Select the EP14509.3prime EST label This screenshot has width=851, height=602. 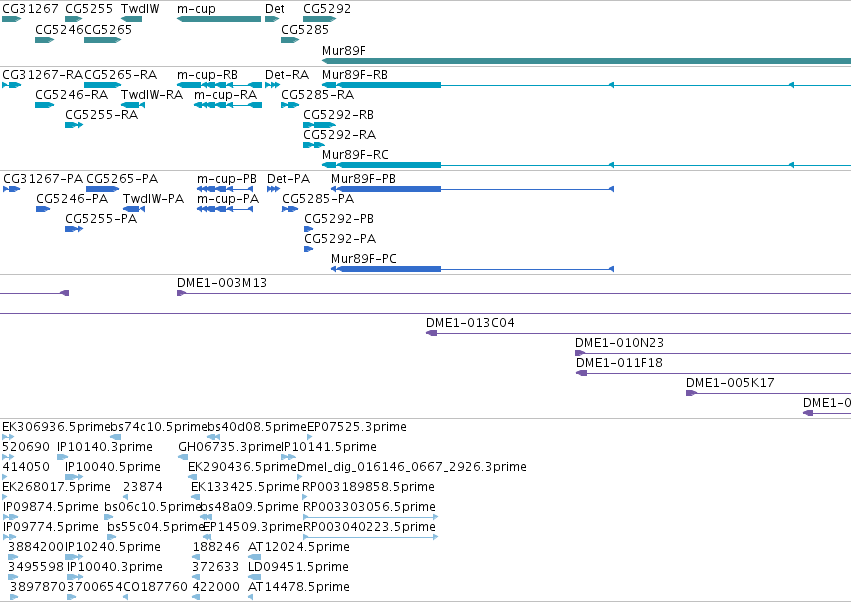(252, 527)
